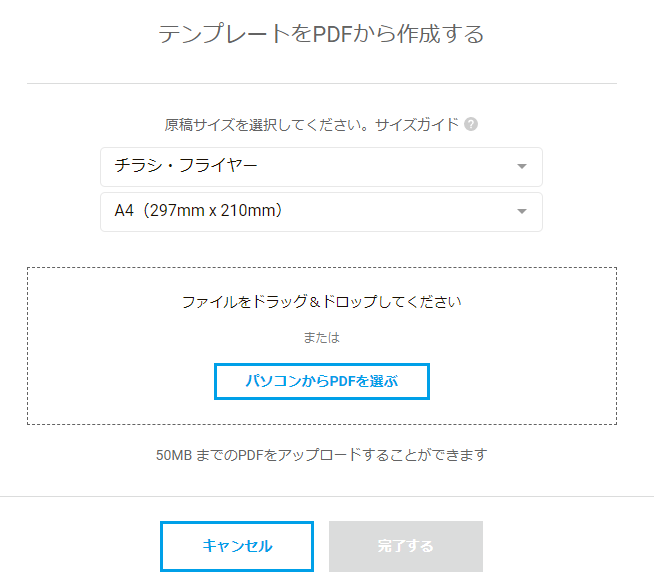Click the テンプレートをPDFから作成する heading
The image size is (654, 588).
point(321,34)
